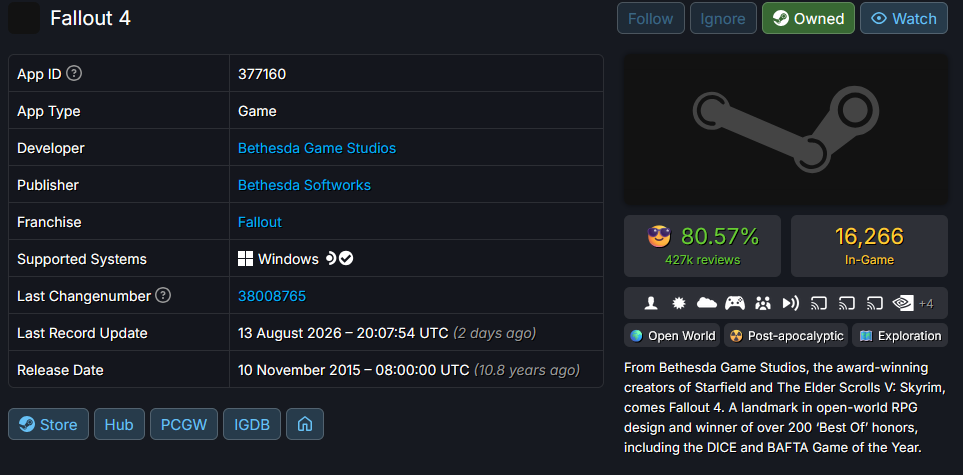The width and height of the screenshot is (963, 475).
Task: Click the achievements starburst icon
Action: [x=679, y=303]
